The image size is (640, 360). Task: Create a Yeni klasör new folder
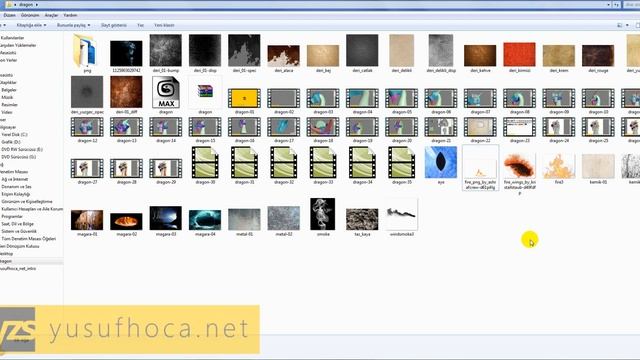coord(164,25)
